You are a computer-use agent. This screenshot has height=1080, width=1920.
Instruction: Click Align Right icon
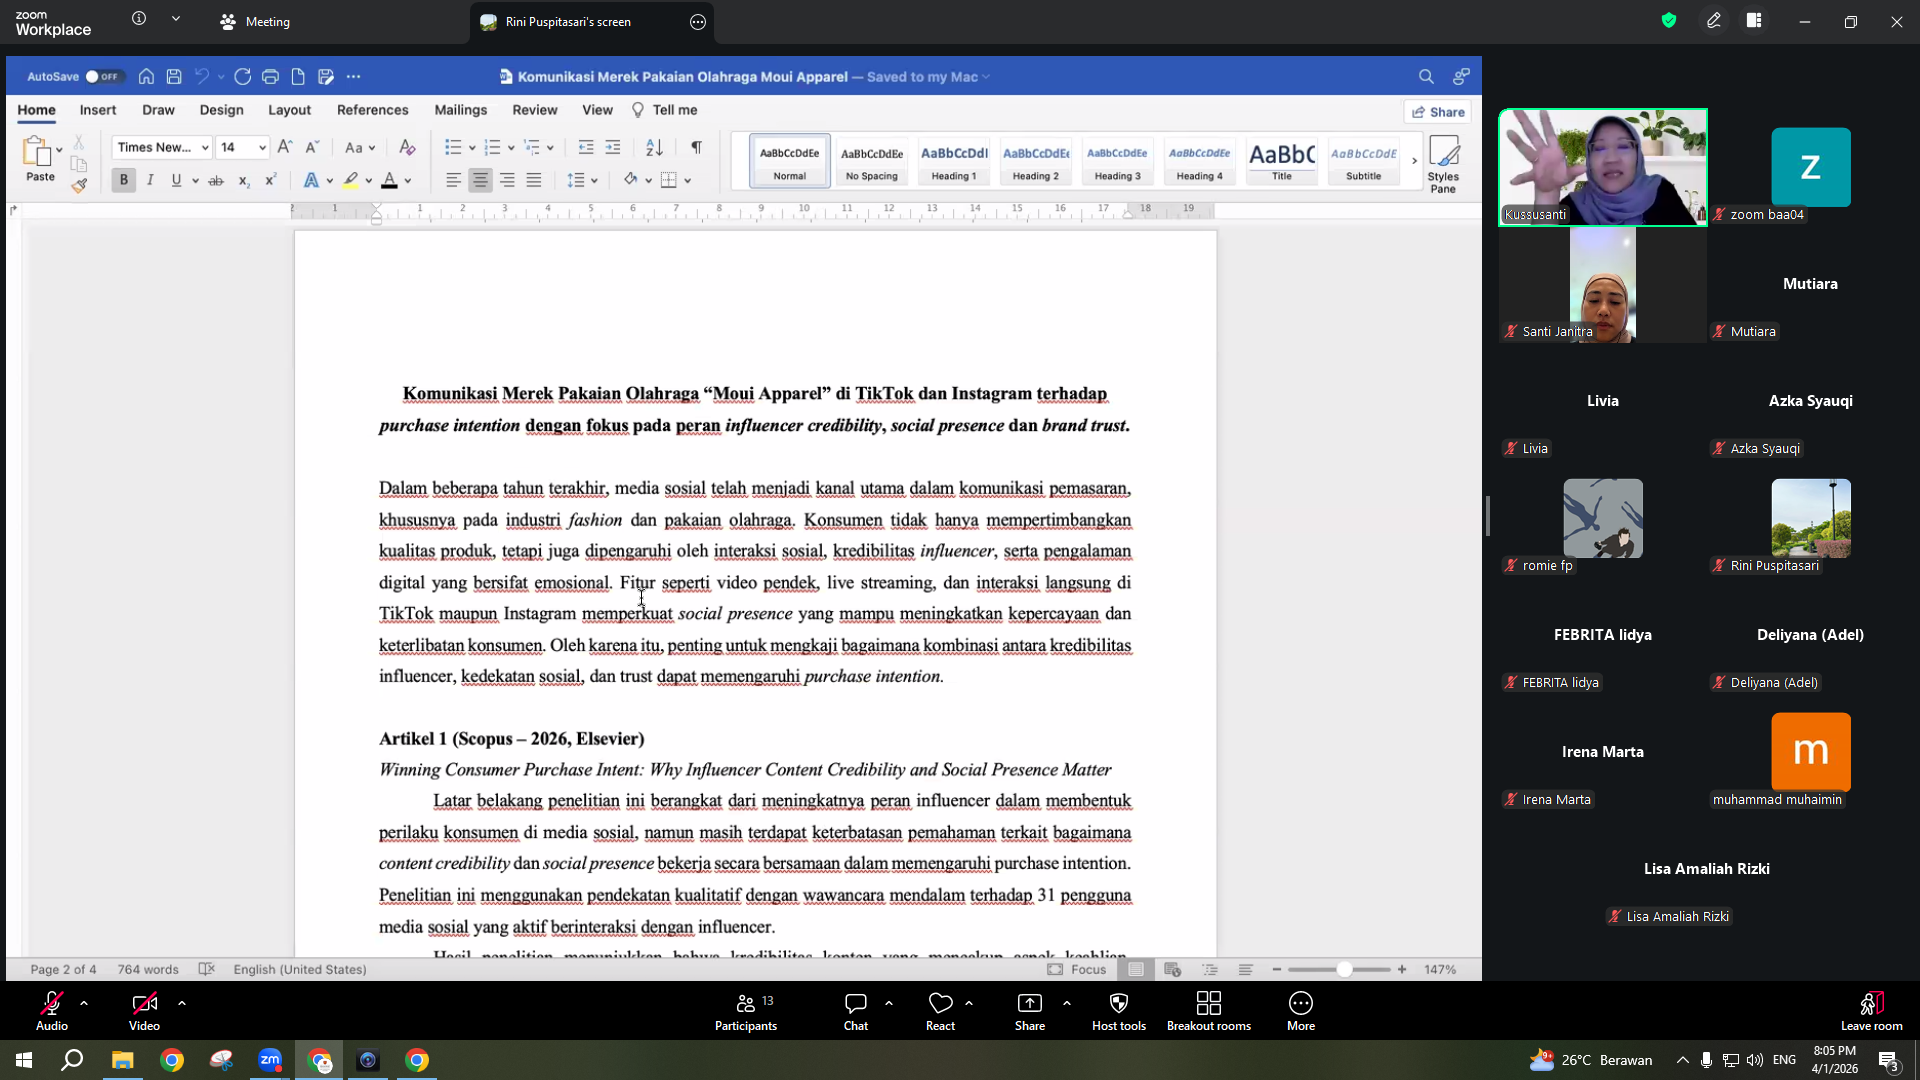pos(507,180)
